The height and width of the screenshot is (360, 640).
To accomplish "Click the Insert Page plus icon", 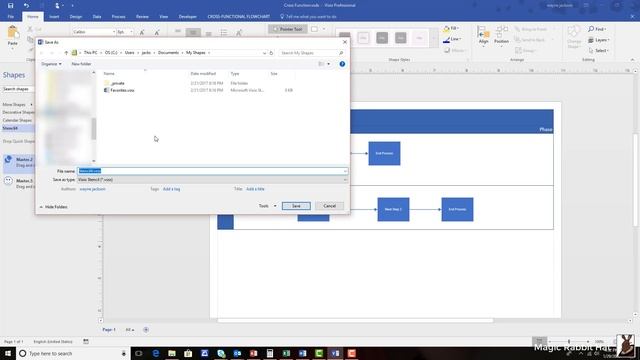I will coord(146,330).
